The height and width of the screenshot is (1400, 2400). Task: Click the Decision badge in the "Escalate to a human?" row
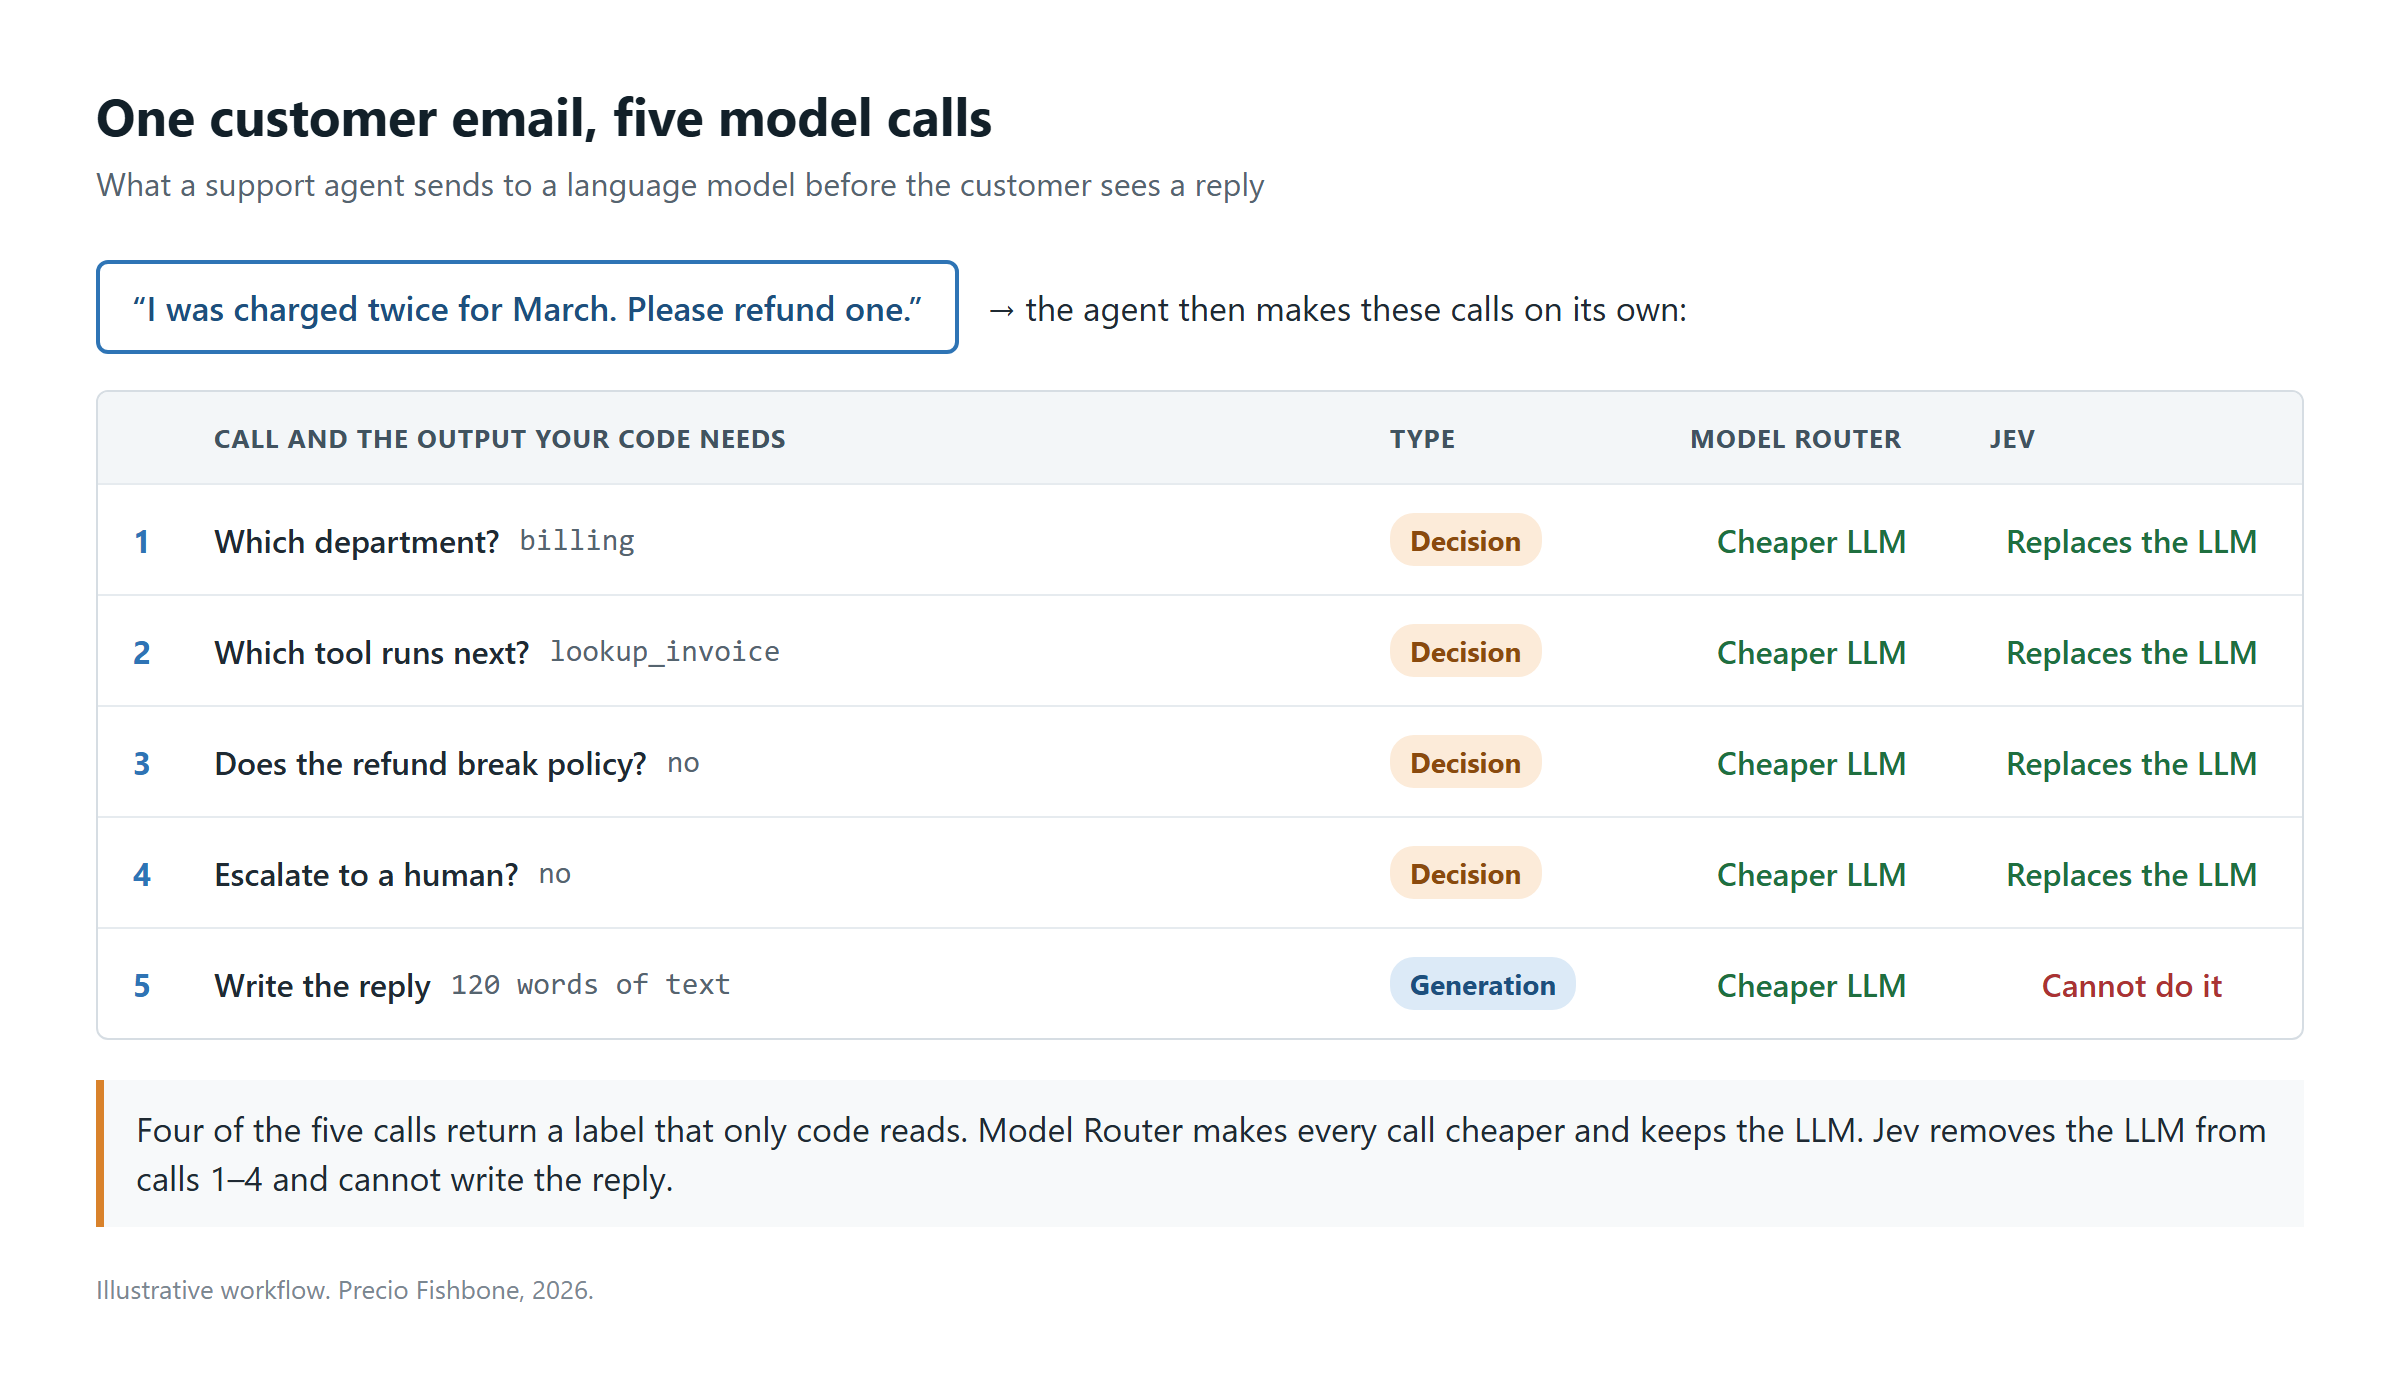(1465, 874)
